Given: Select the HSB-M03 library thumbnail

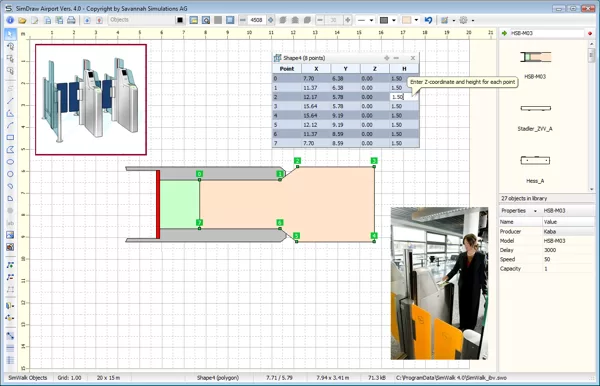Looking at the screenshot, I should (x=535, y=57).
